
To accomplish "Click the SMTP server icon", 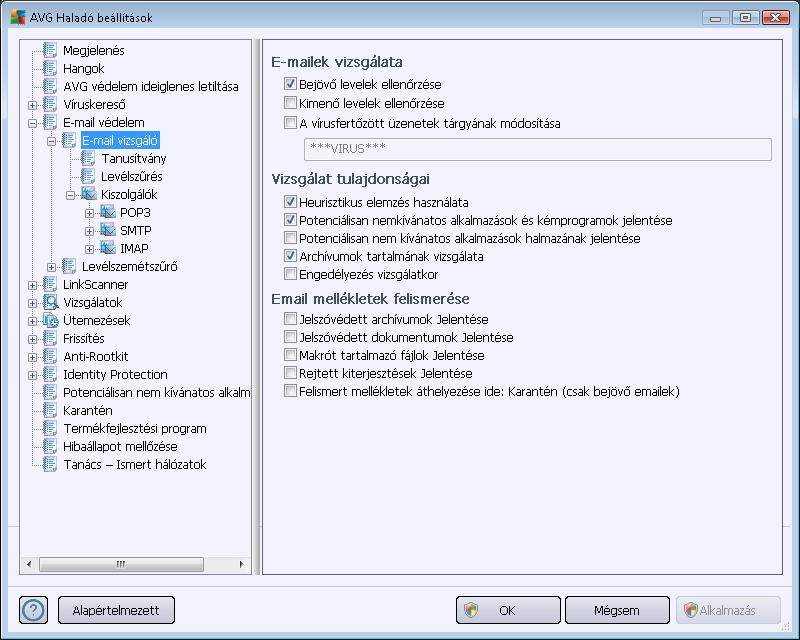I will [108, 230].
